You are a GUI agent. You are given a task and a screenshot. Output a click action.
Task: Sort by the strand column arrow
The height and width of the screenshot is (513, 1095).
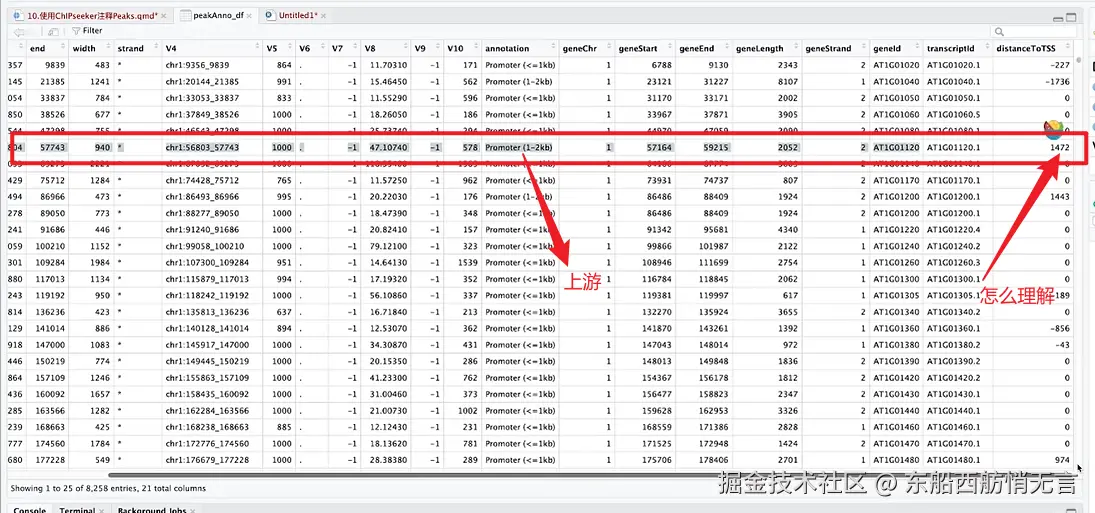[x=154, y=48]
